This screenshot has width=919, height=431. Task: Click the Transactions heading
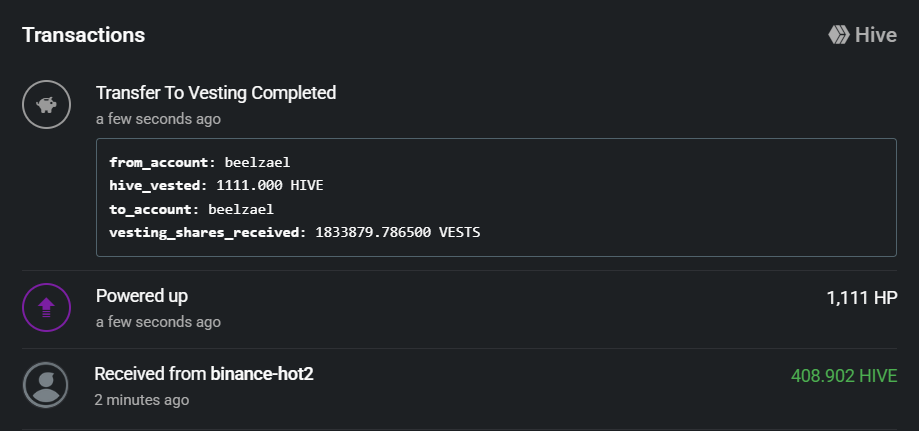point(83,35)
